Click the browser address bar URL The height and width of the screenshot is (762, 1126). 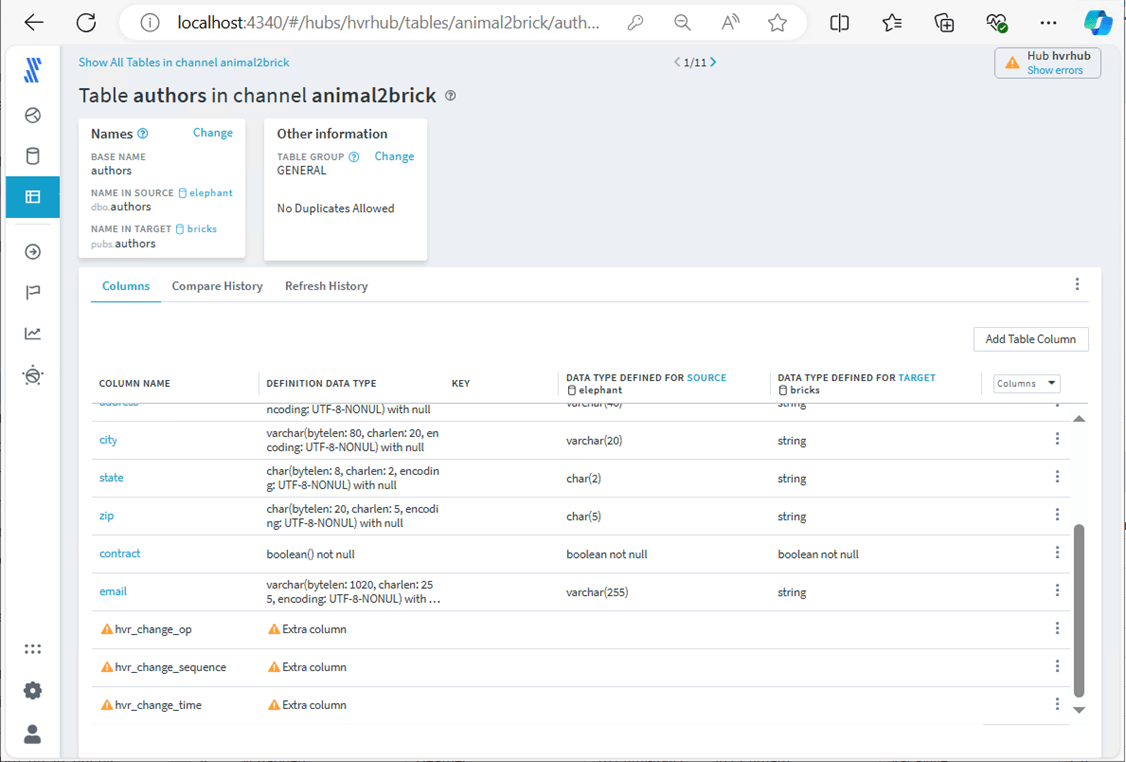tap(388, 23)
